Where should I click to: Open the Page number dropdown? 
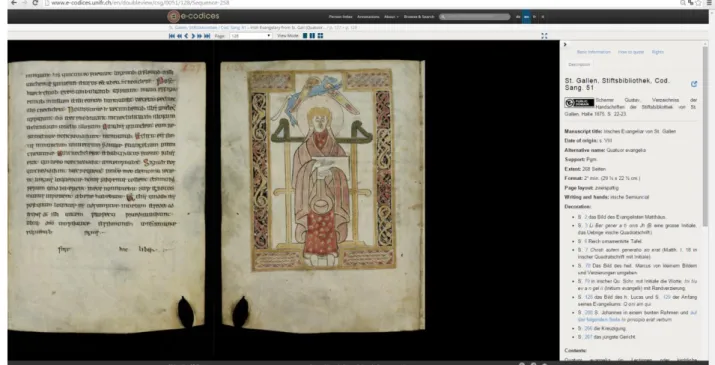tap(251, 36)
